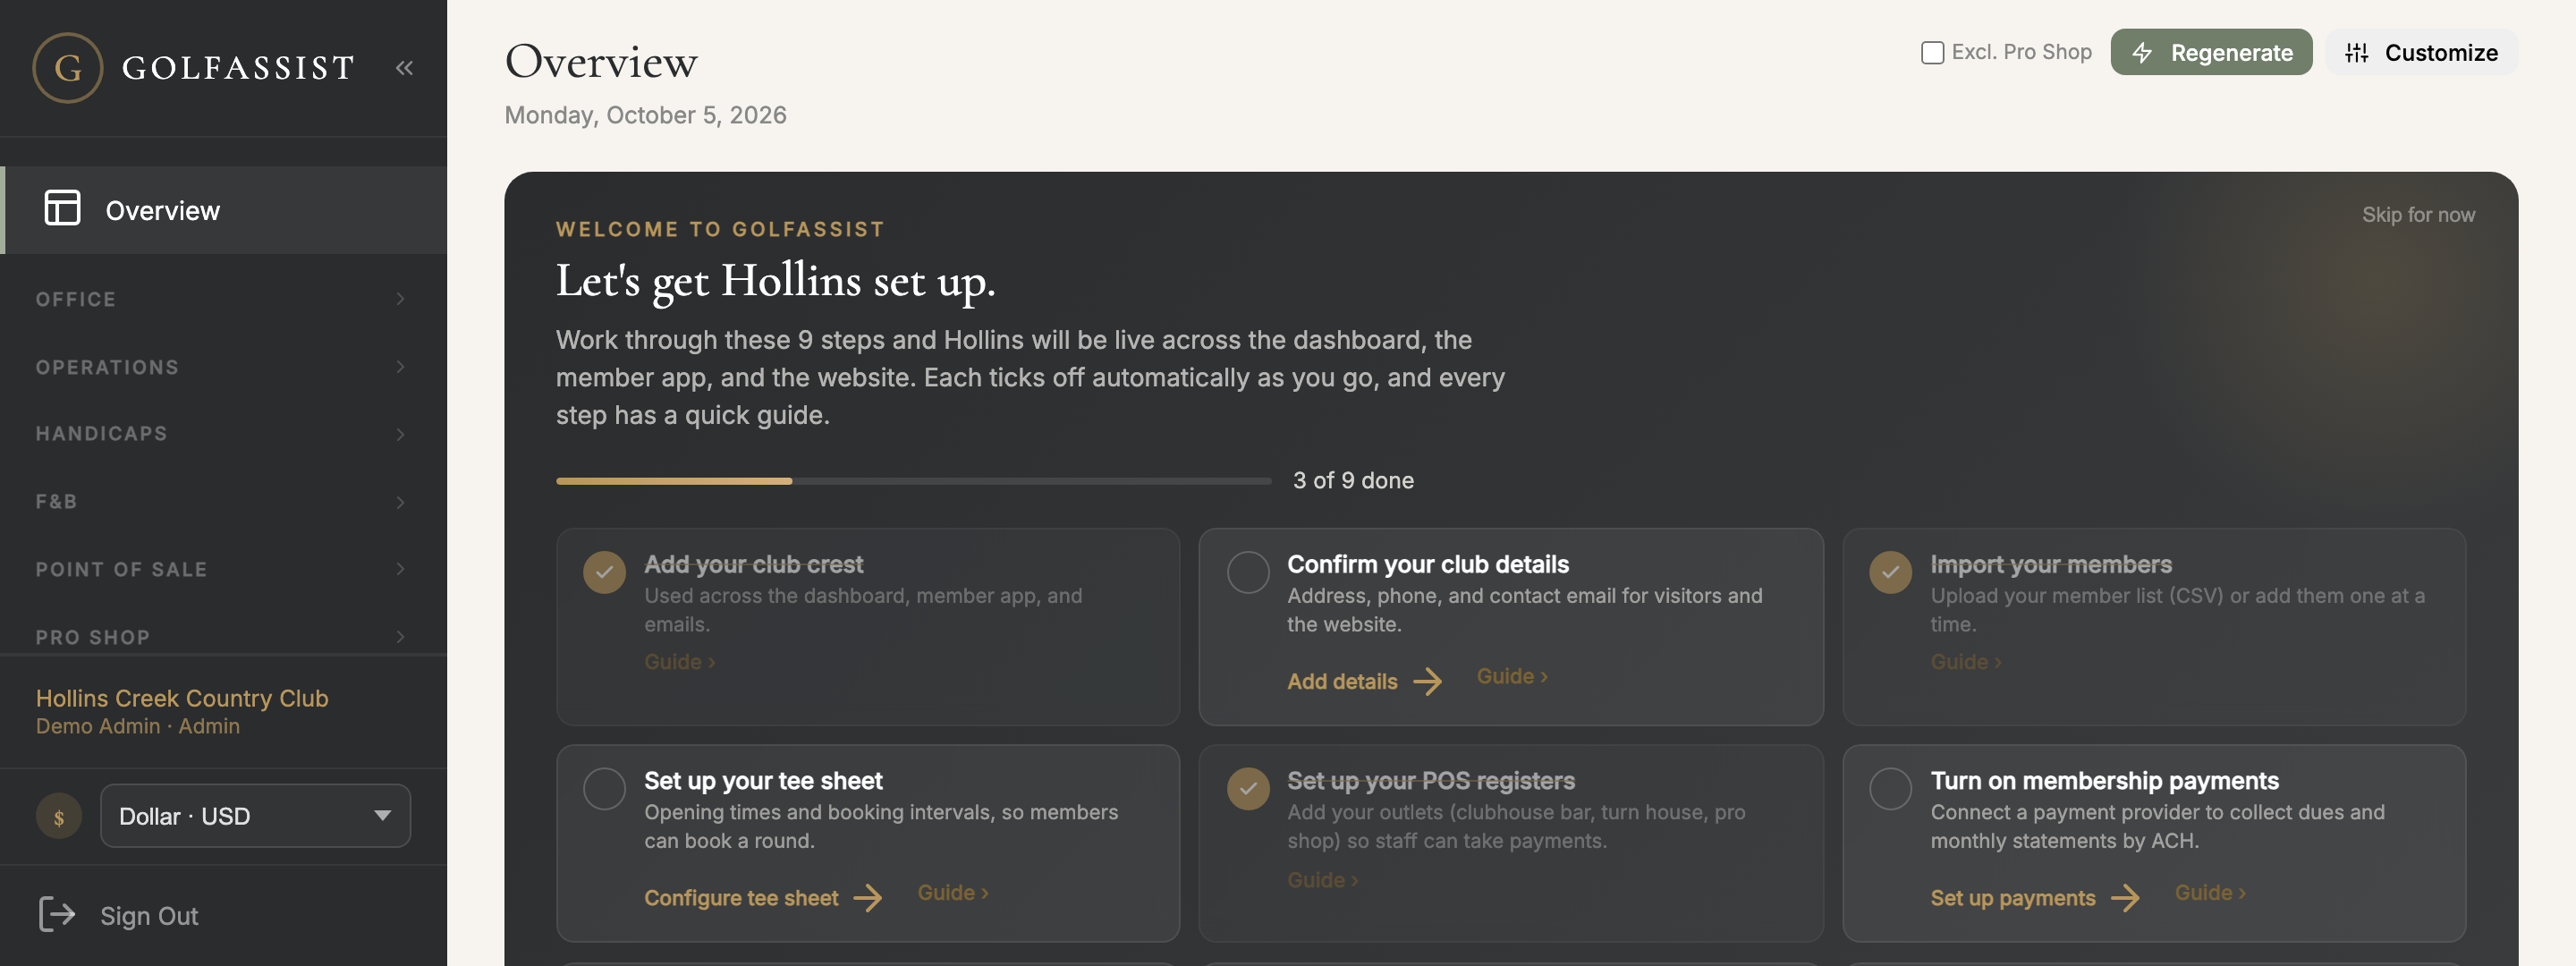Click the Sign Out door icon
This screenshot has width=2576, height=966.
click(x=56, y=914)
